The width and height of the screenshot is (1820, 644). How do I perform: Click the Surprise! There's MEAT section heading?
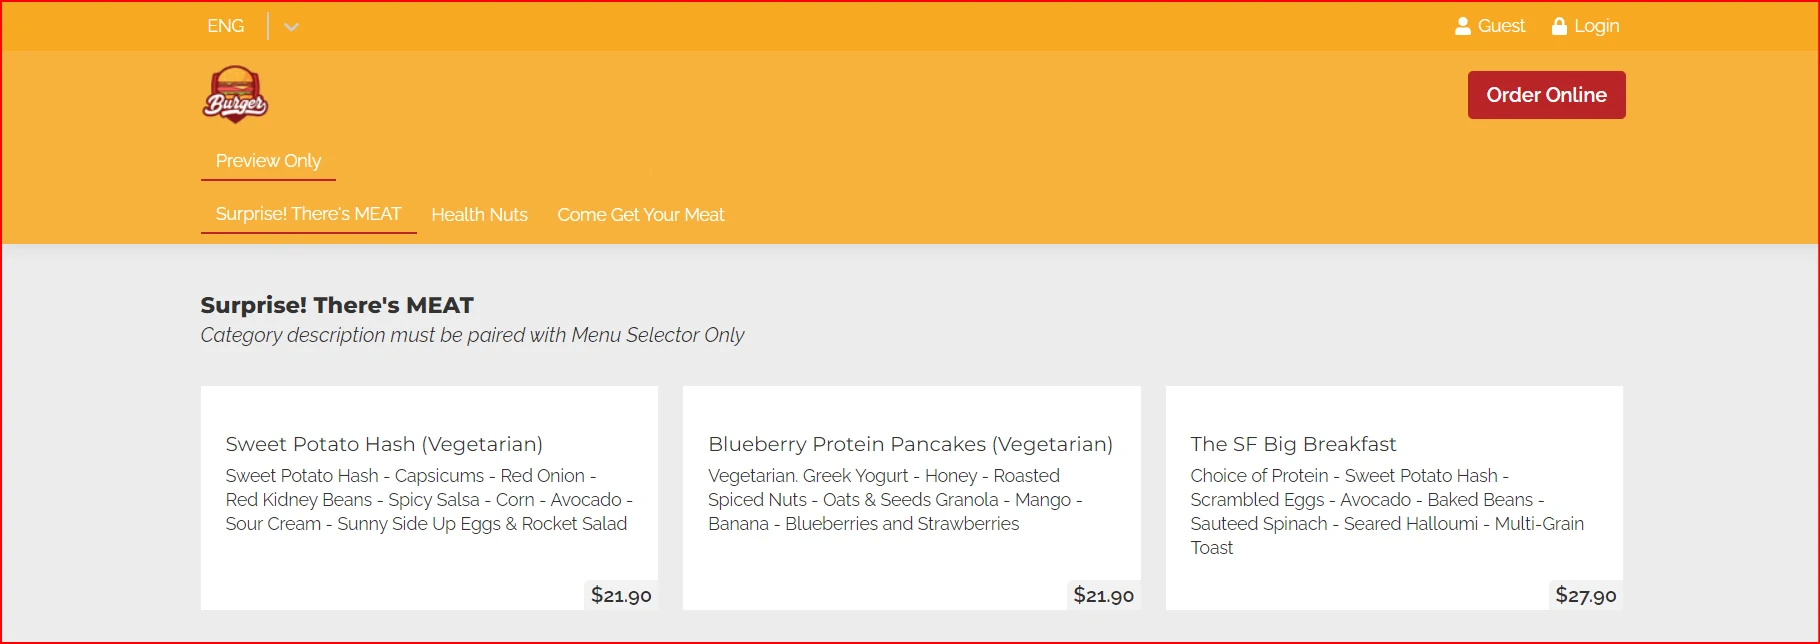pyautogui.click(x=337, y=305)
